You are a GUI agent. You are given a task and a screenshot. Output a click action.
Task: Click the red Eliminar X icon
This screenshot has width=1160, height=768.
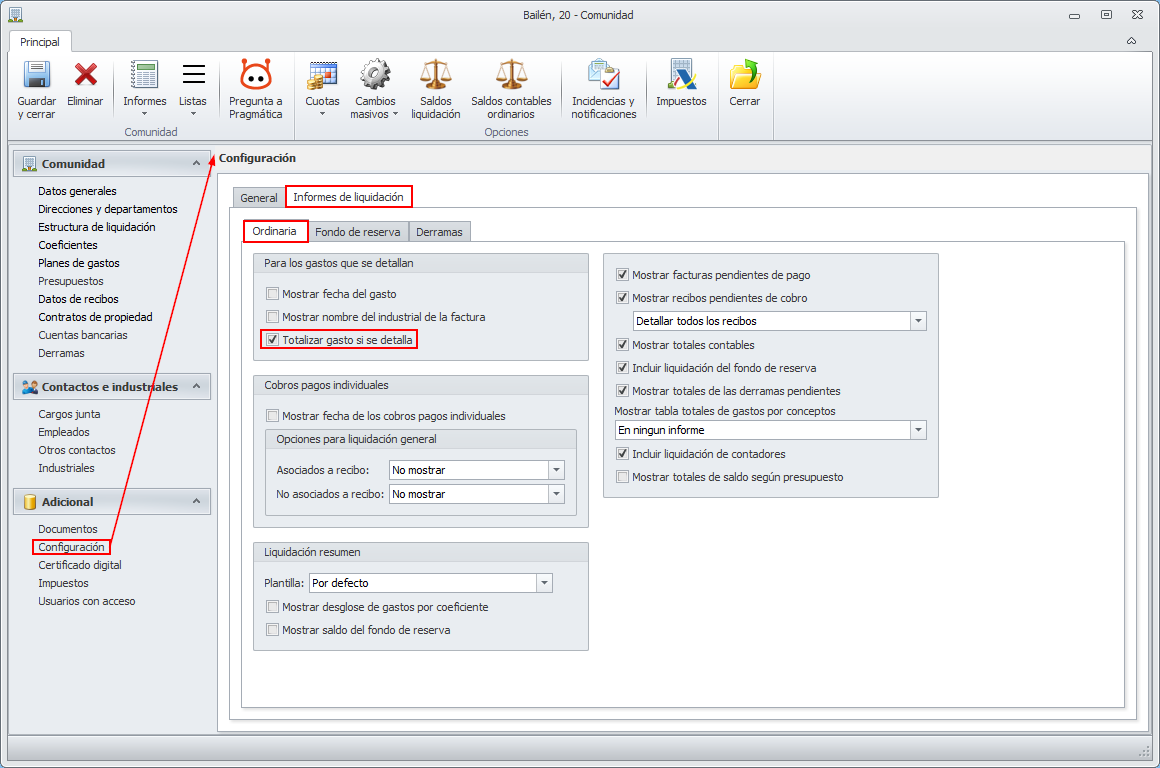click(86, 75)
